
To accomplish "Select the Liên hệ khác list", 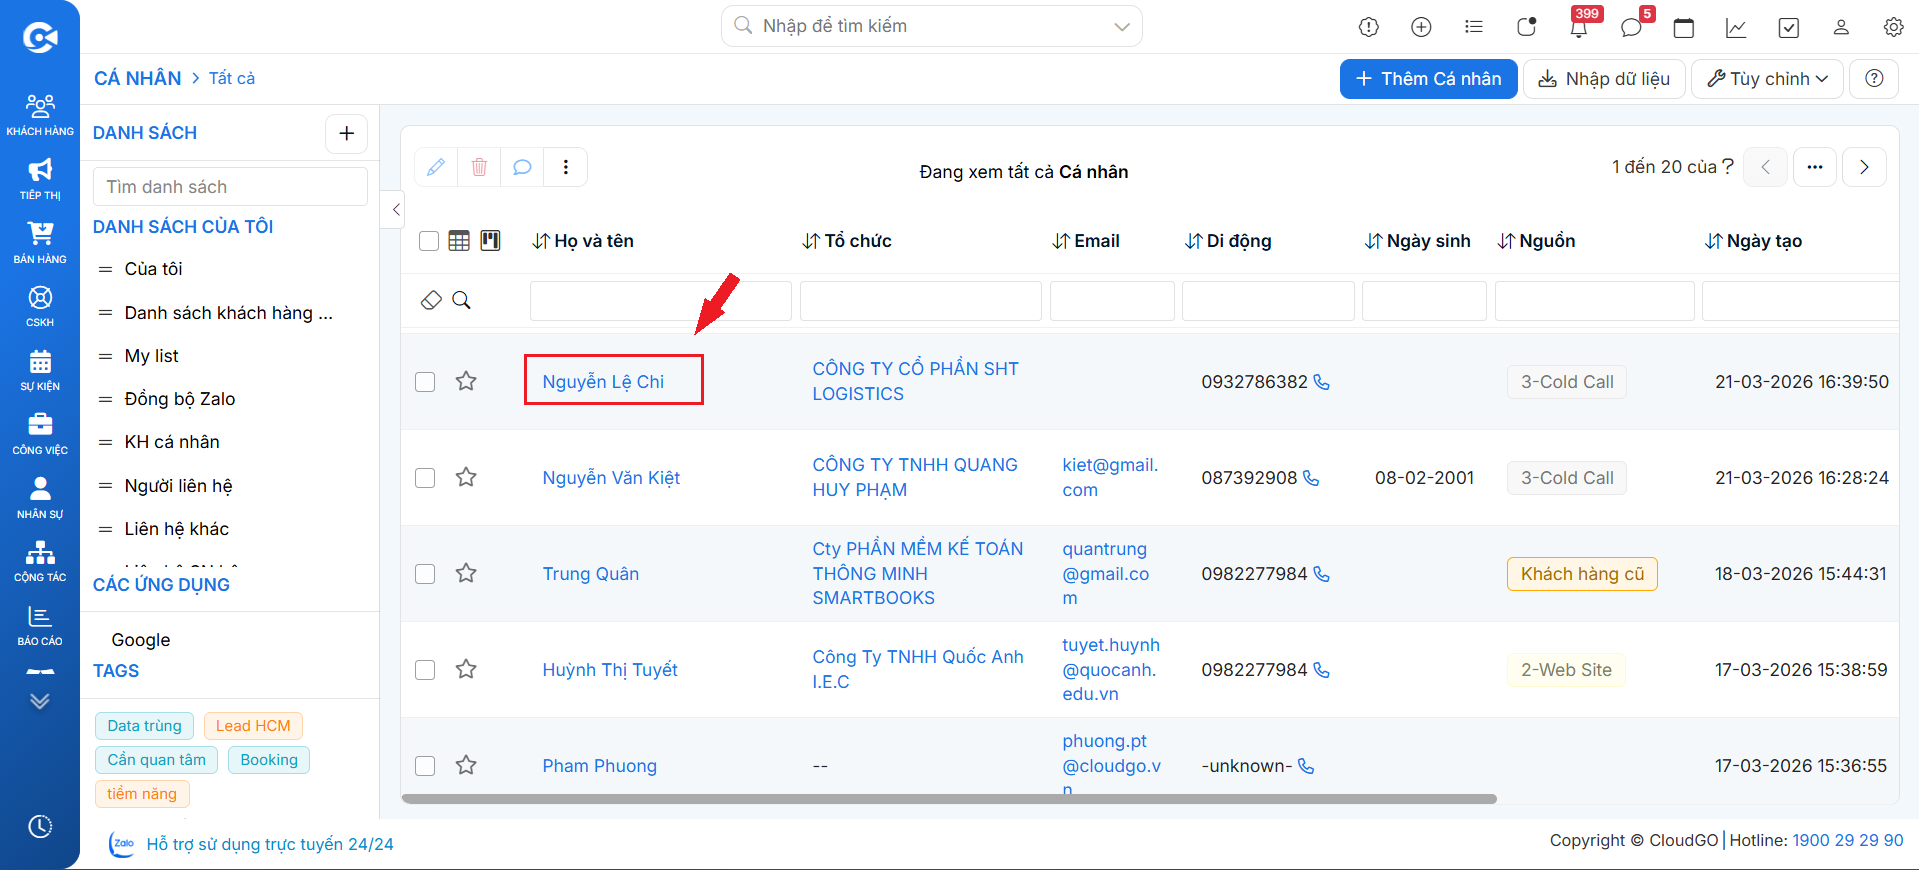I will [177, 529].
